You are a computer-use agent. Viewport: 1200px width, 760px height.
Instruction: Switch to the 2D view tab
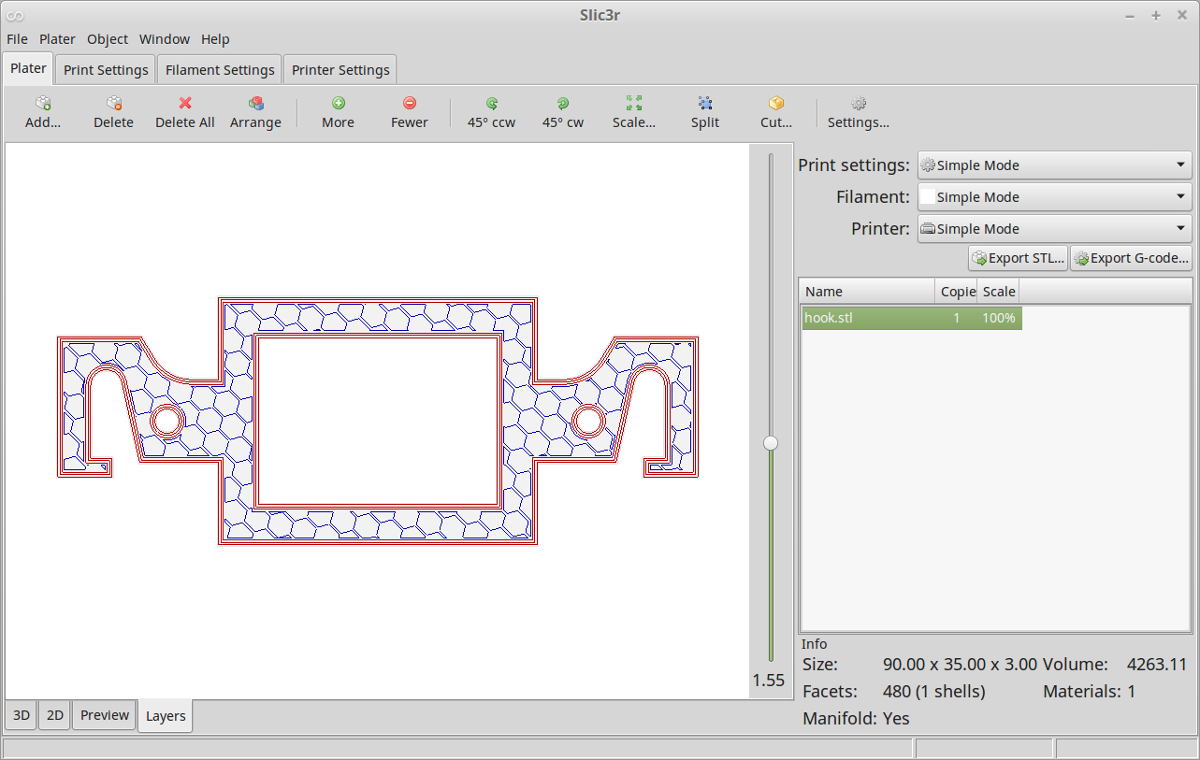(x=55, y=715)
